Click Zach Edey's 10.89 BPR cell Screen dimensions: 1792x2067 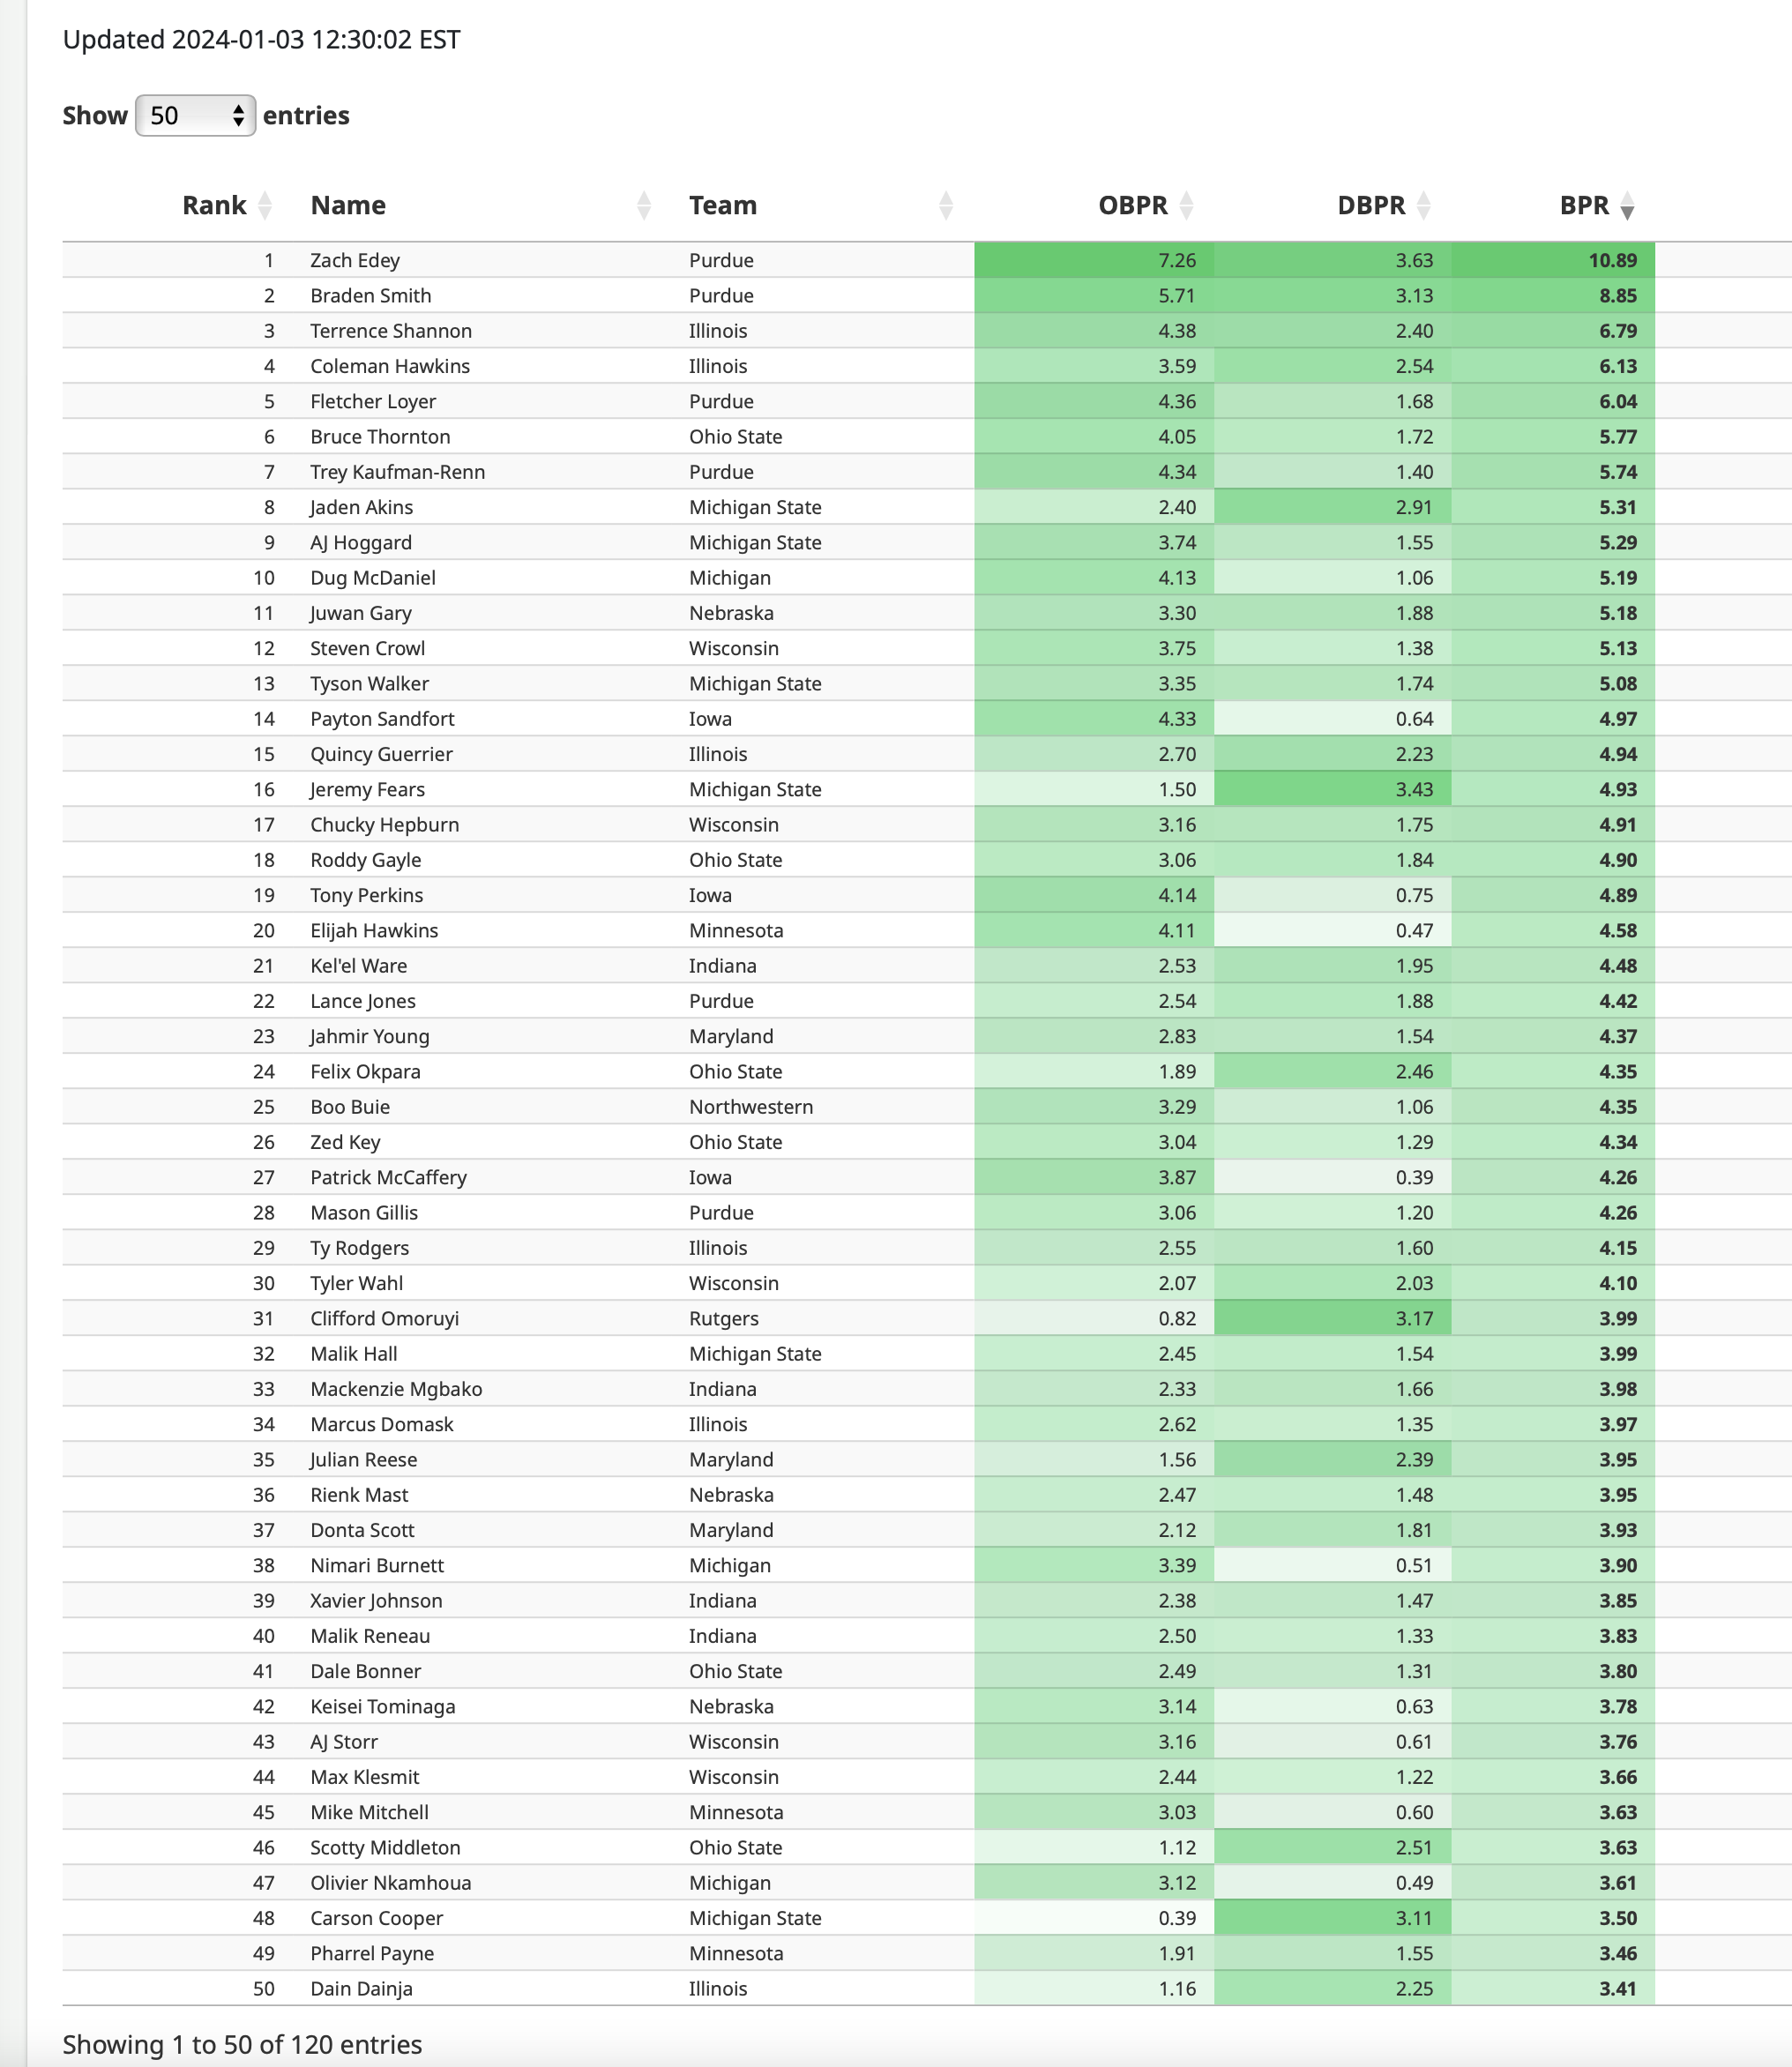pyautogui.click(x=1612, y=261)
